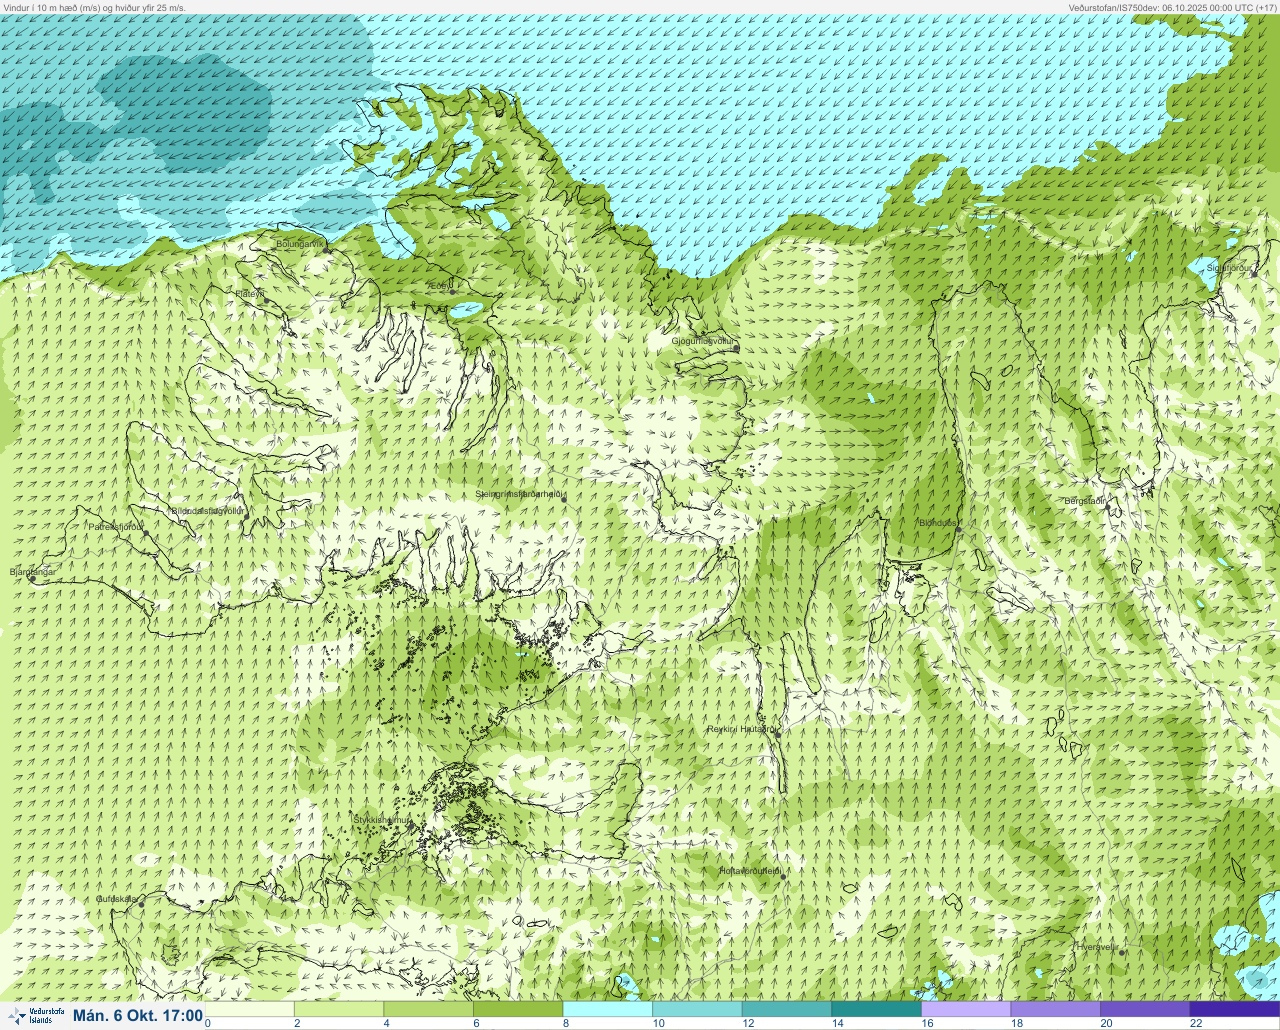Select the dark indigo 22+ m/s legend swatch
Viewport: 1280px width, 1030px height.
[1235, 1009]
